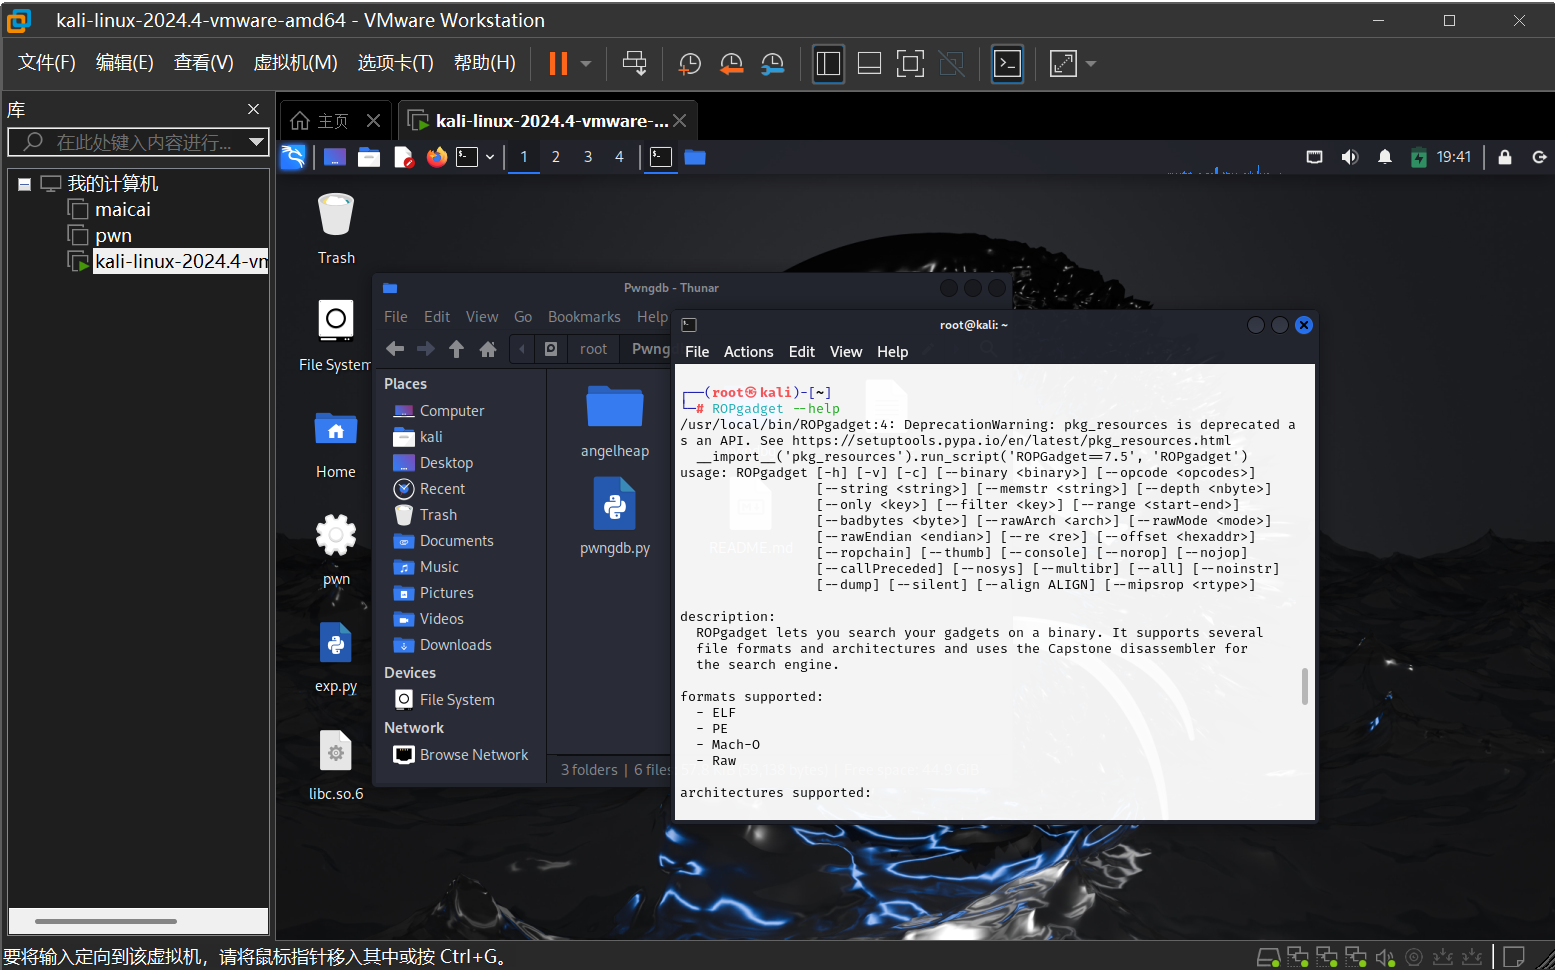
Task: Send Ctrl+Alt+Del to the virtual machine
Action: [634, 64]
